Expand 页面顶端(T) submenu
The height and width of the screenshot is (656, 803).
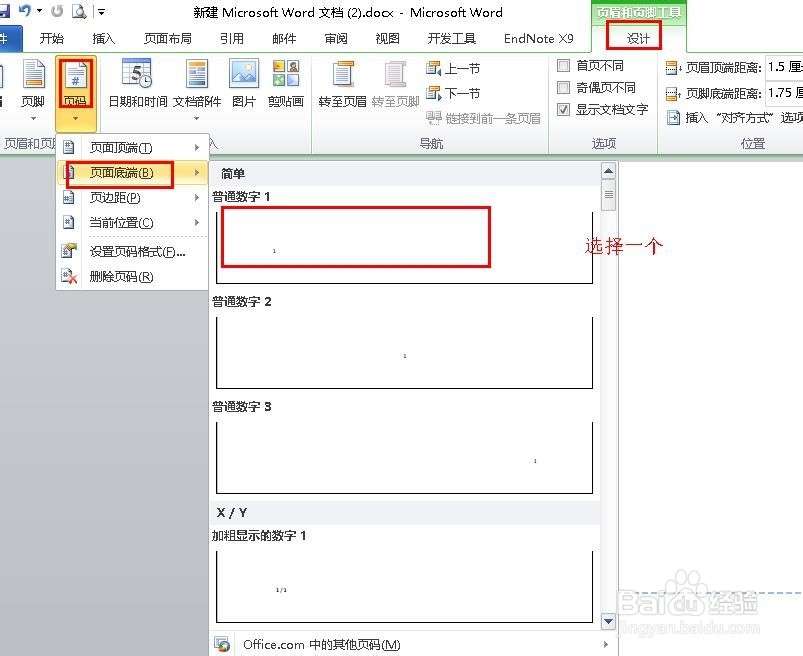pyautogui.click(x=132, y=147)
